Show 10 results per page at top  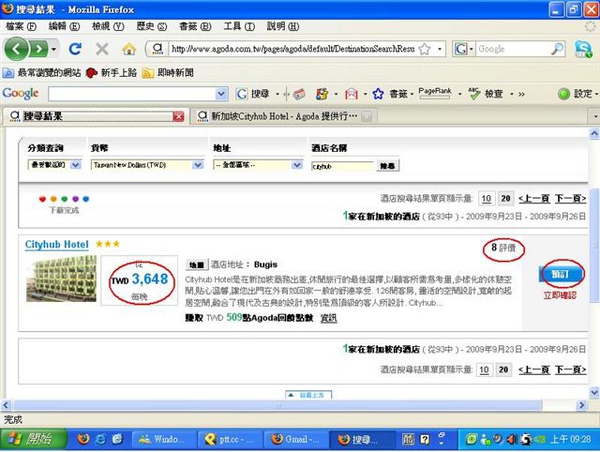coord(486,199)
